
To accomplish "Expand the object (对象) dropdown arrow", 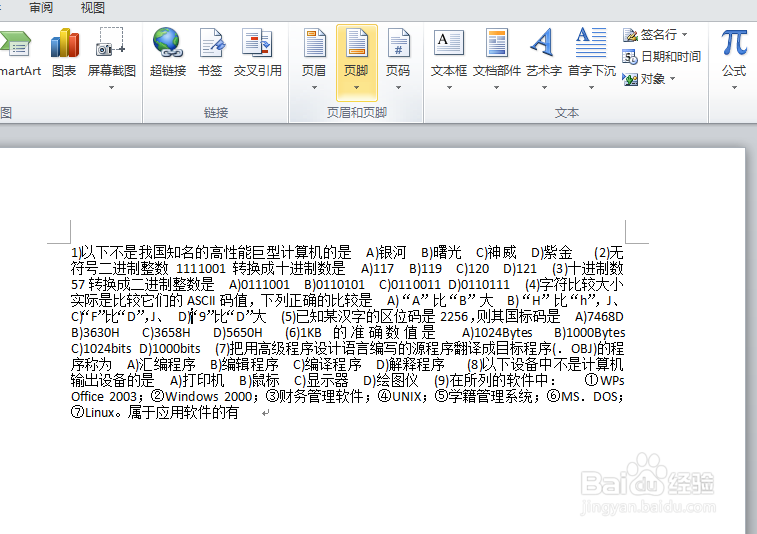I will pos(672,79).
